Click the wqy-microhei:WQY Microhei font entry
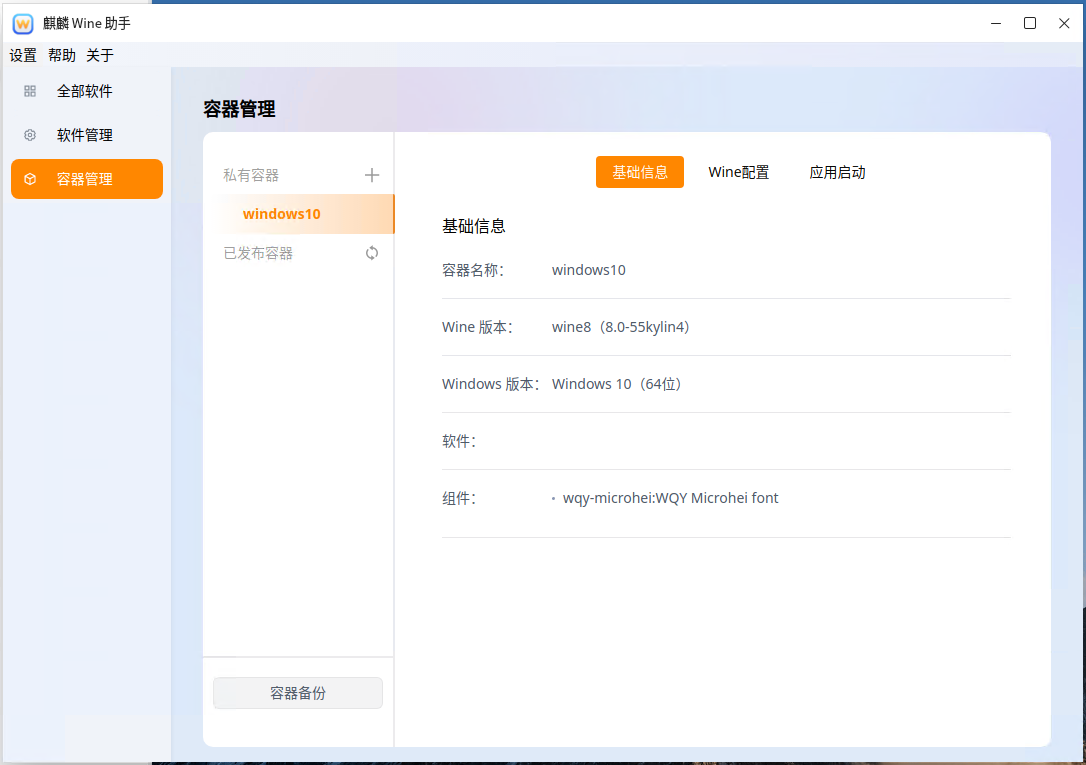 [x=670, y=498]
